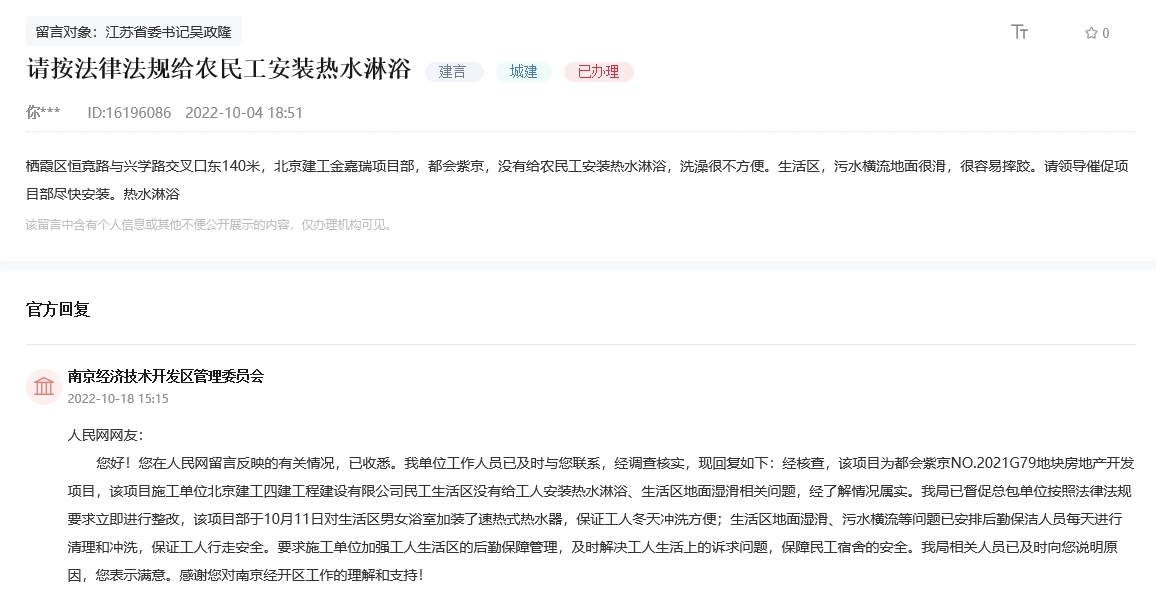Click the message ID 16196086
1156x608 pixels.
129,113
